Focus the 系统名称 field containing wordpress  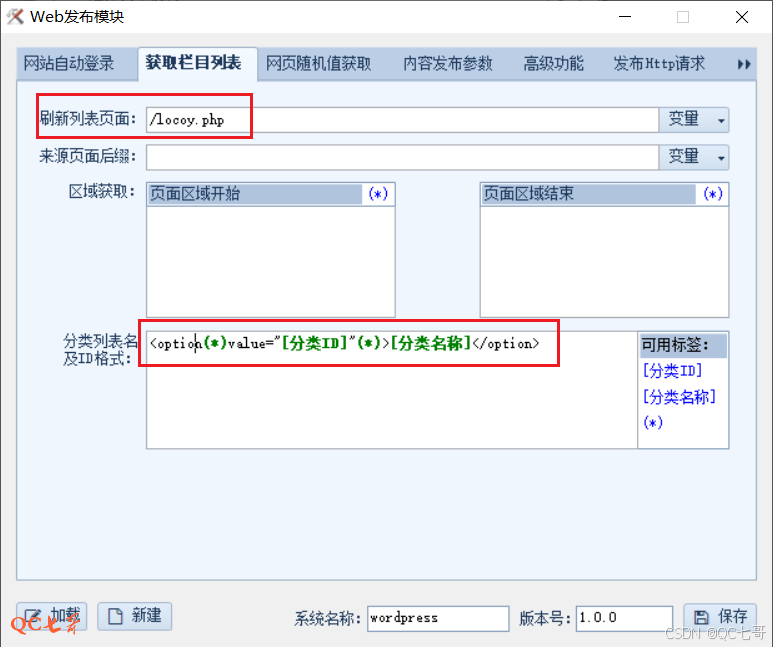[437, 618]
